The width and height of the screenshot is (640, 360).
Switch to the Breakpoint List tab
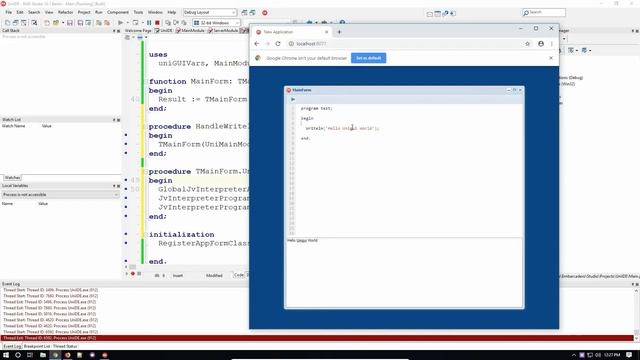click(37, 346)
